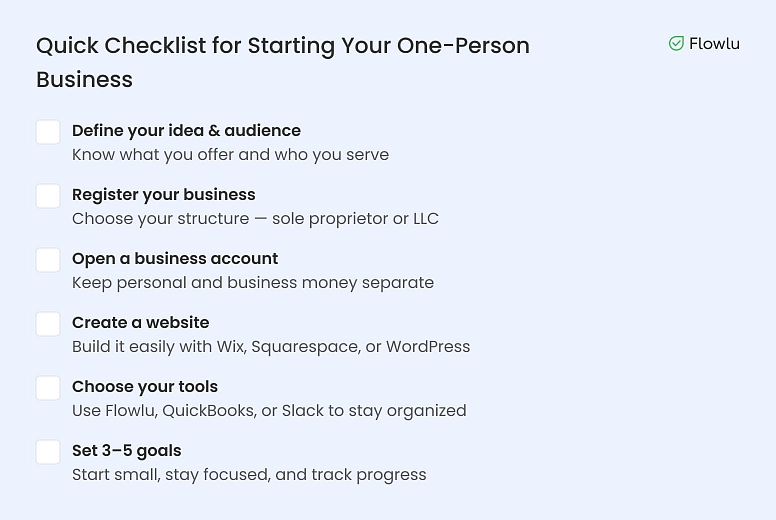Mark 'Open a business account' as done
This screenshot has width=776, height=520.
(48, 260)
